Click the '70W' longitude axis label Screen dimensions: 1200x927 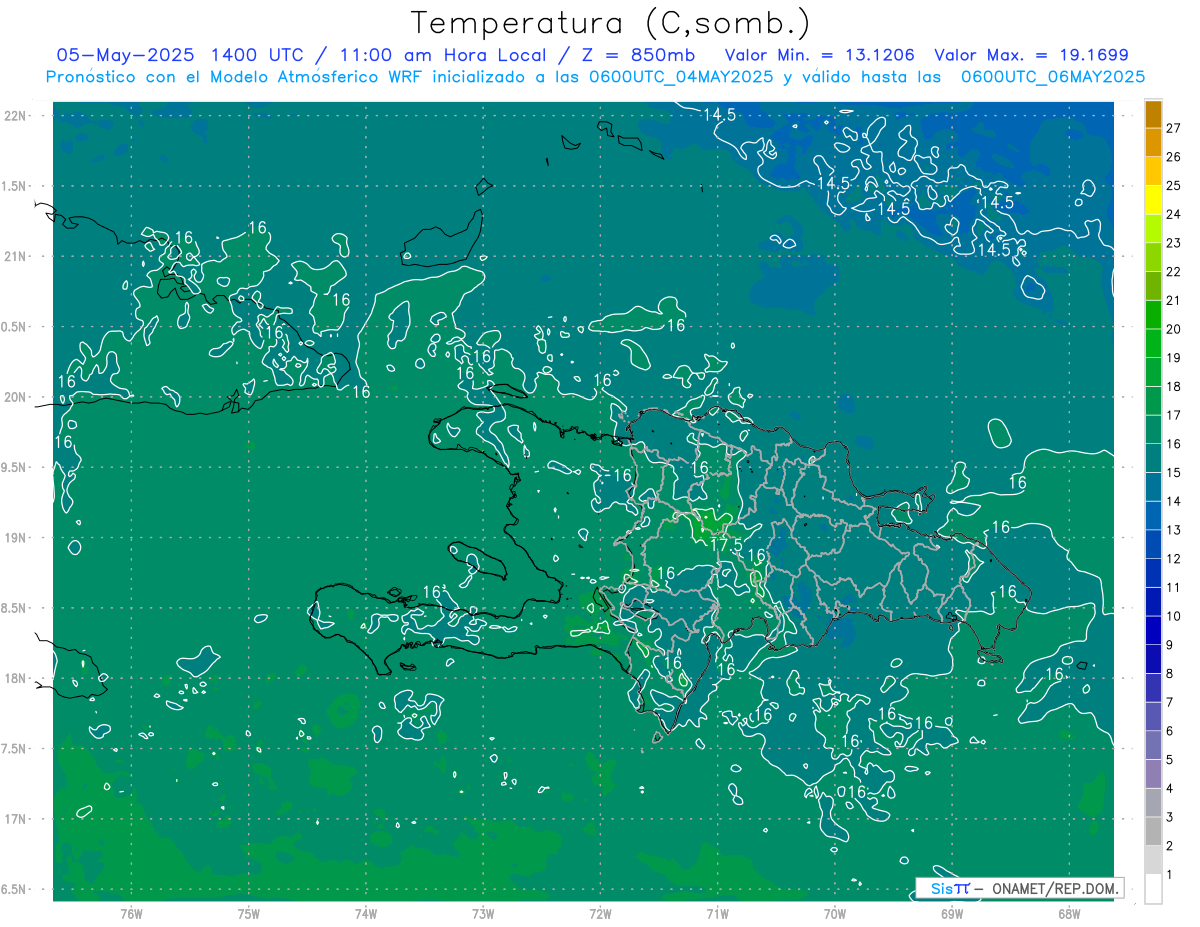point(834,915)
